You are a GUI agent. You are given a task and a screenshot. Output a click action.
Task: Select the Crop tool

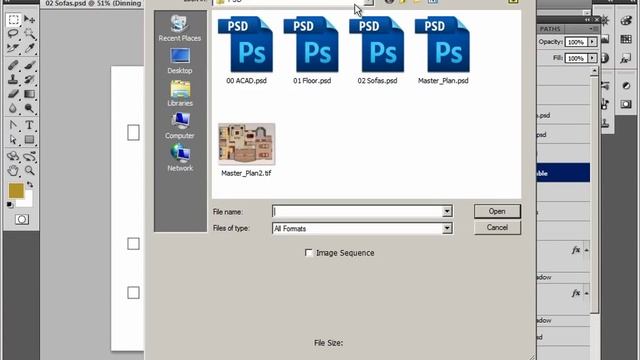(x=13, y=48)
